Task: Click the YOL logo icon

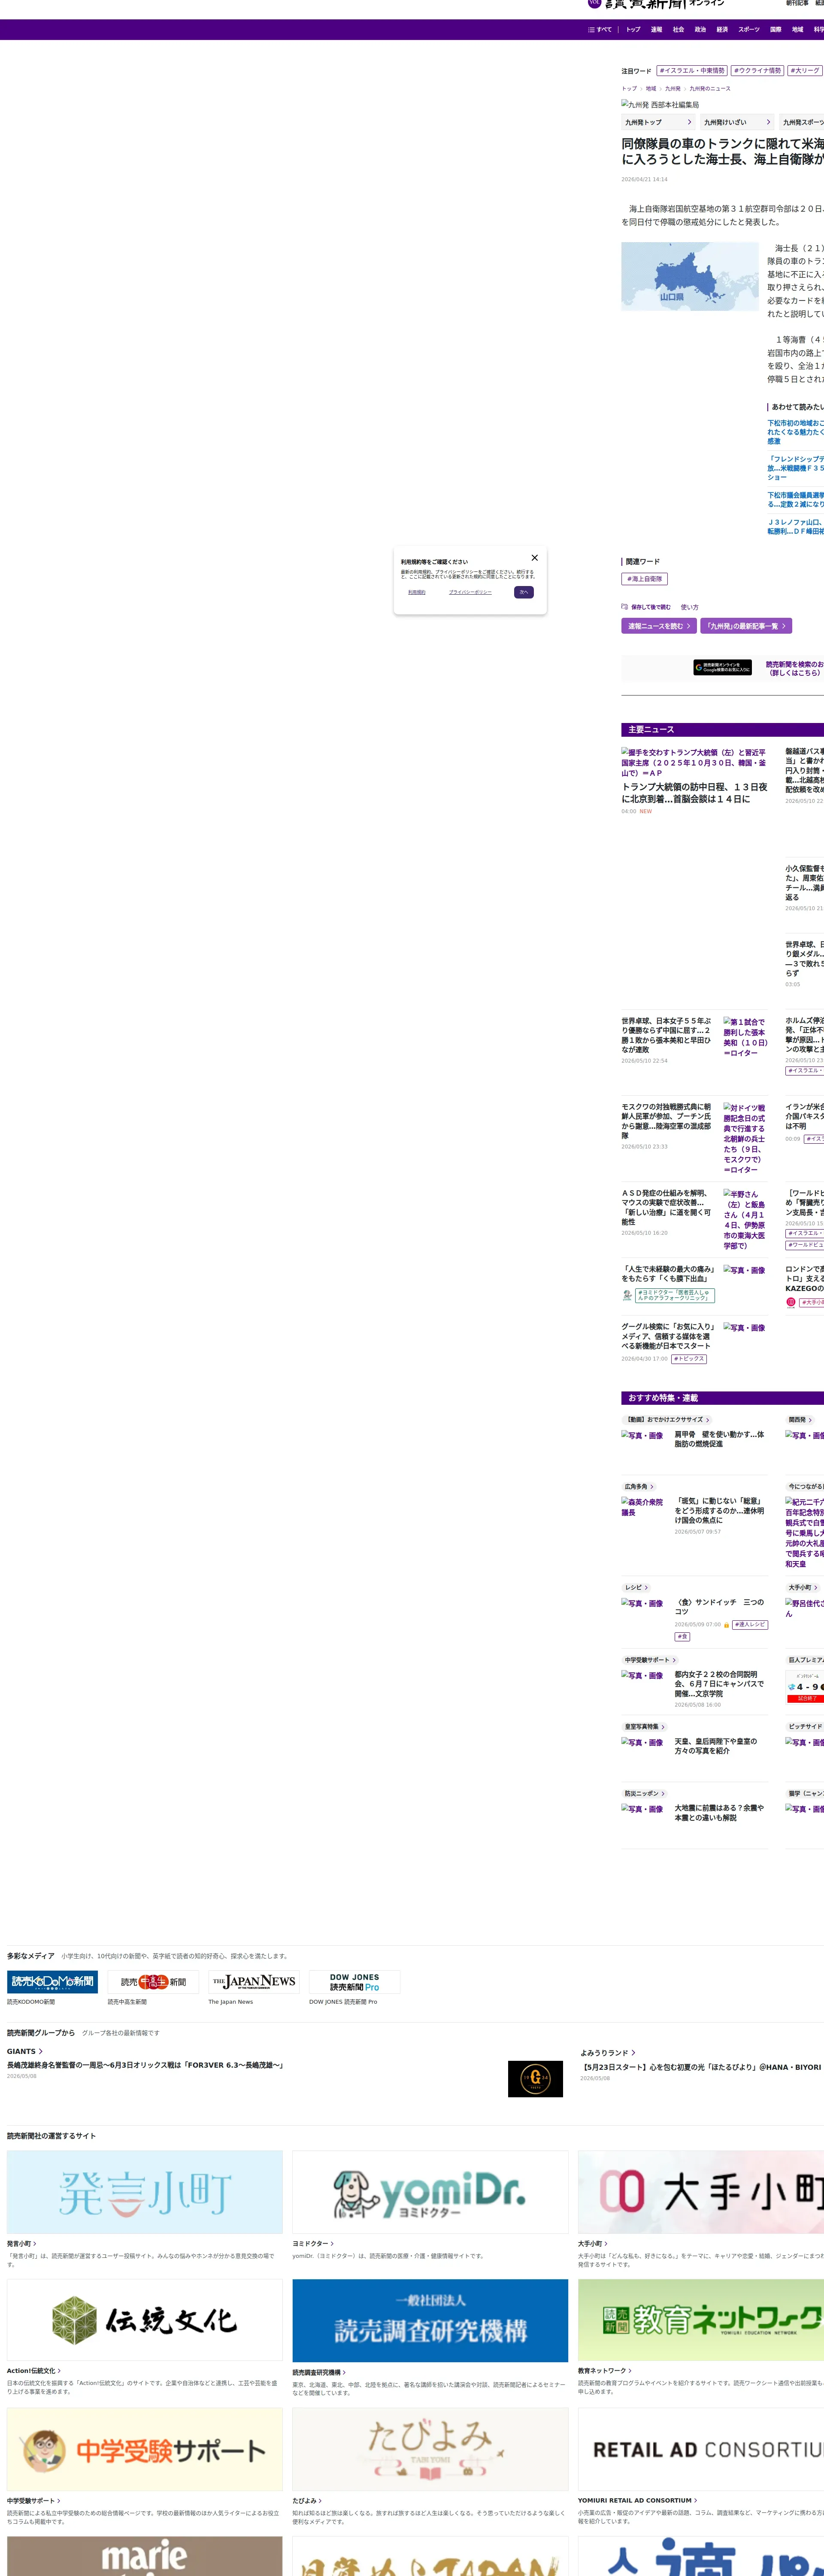Action: [x=594, y=4]
